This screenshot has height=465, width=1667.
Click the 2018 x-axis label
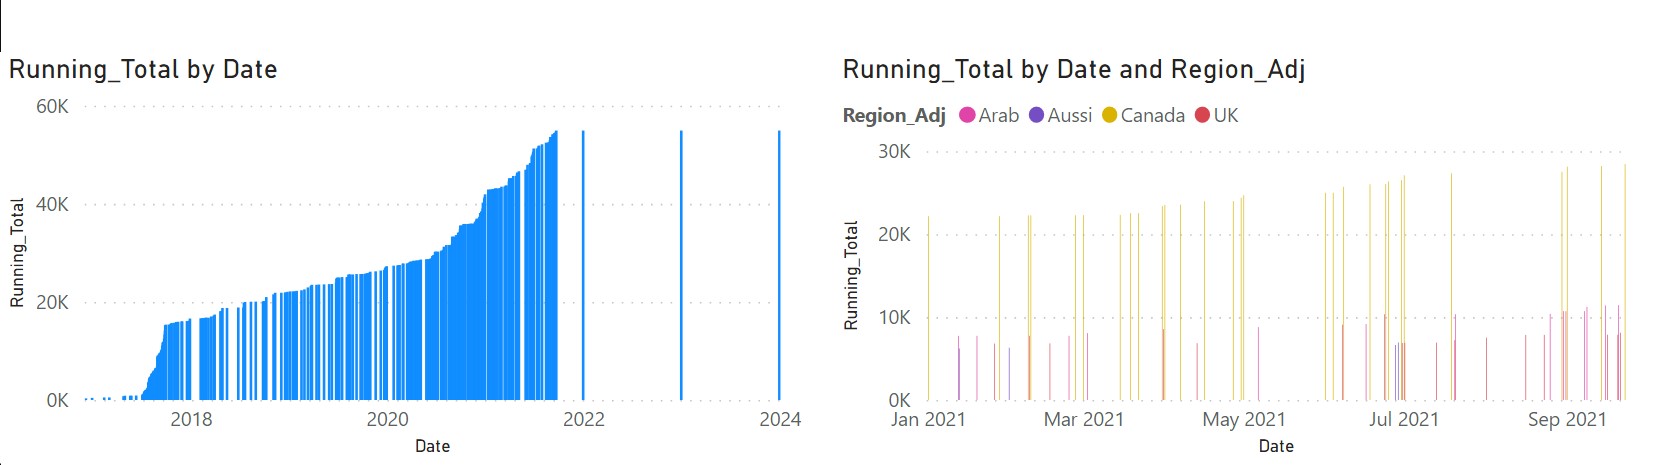click(191, 419)
